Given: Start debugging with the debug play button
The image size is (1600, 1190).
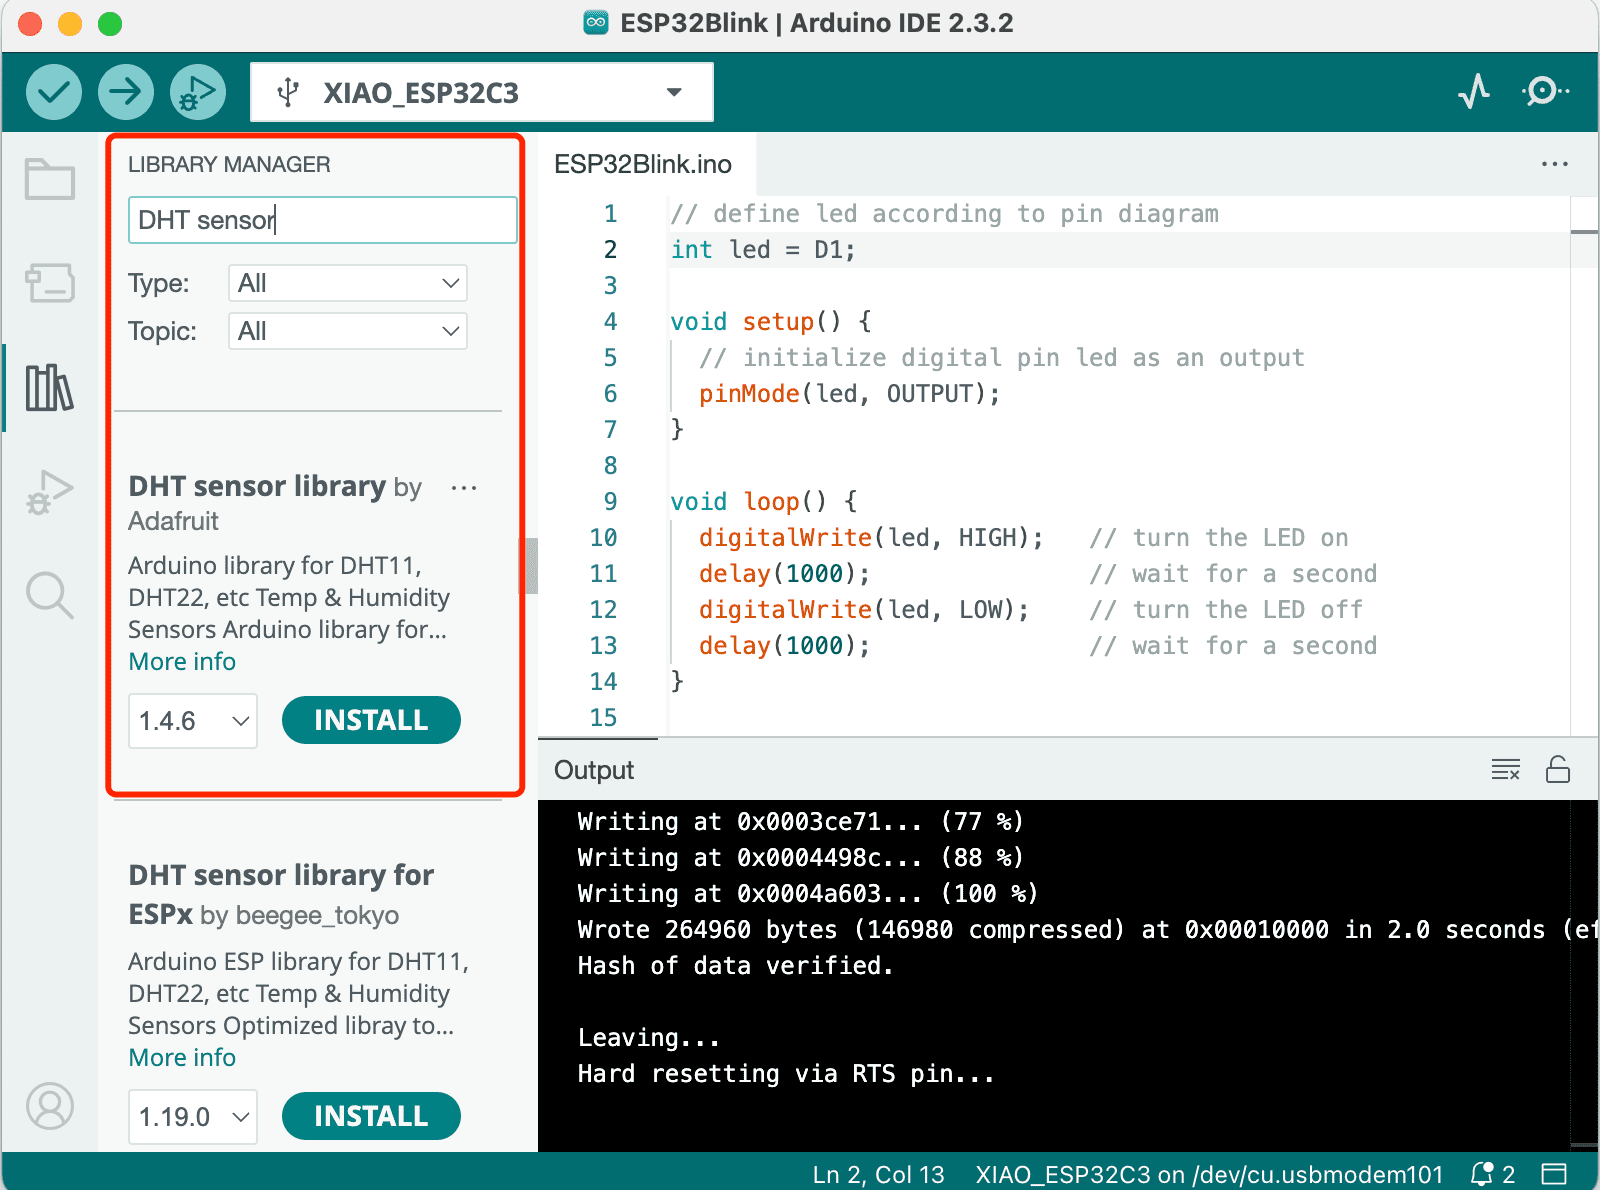Looking at the screenshot, I should 197,92.
